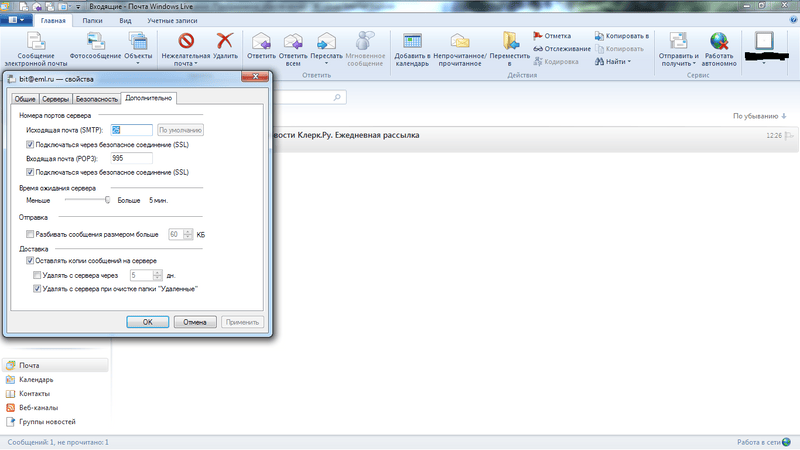Image resolution: width=800 pixels, height=450 pixels.
Task: Click the Копировать ribbon item
Action: [619, 49]
